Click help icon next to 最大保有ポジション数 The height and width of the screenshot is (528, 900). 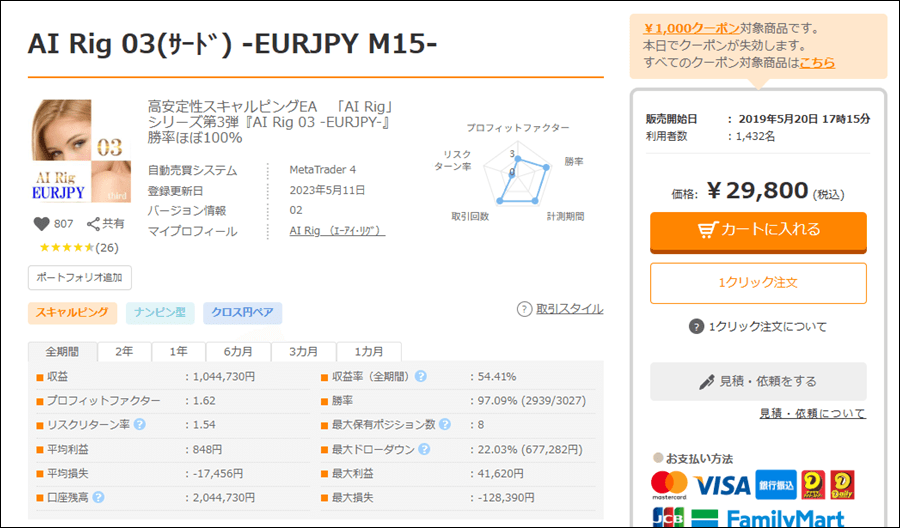coord(445,425)
